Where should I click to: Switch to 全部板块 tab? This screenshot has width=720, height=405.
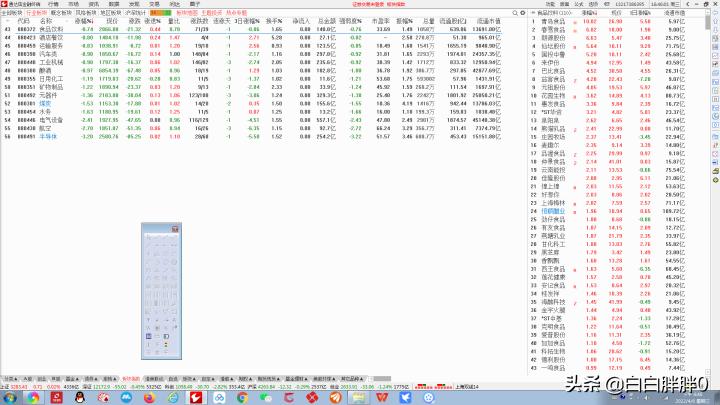point(12,13)
